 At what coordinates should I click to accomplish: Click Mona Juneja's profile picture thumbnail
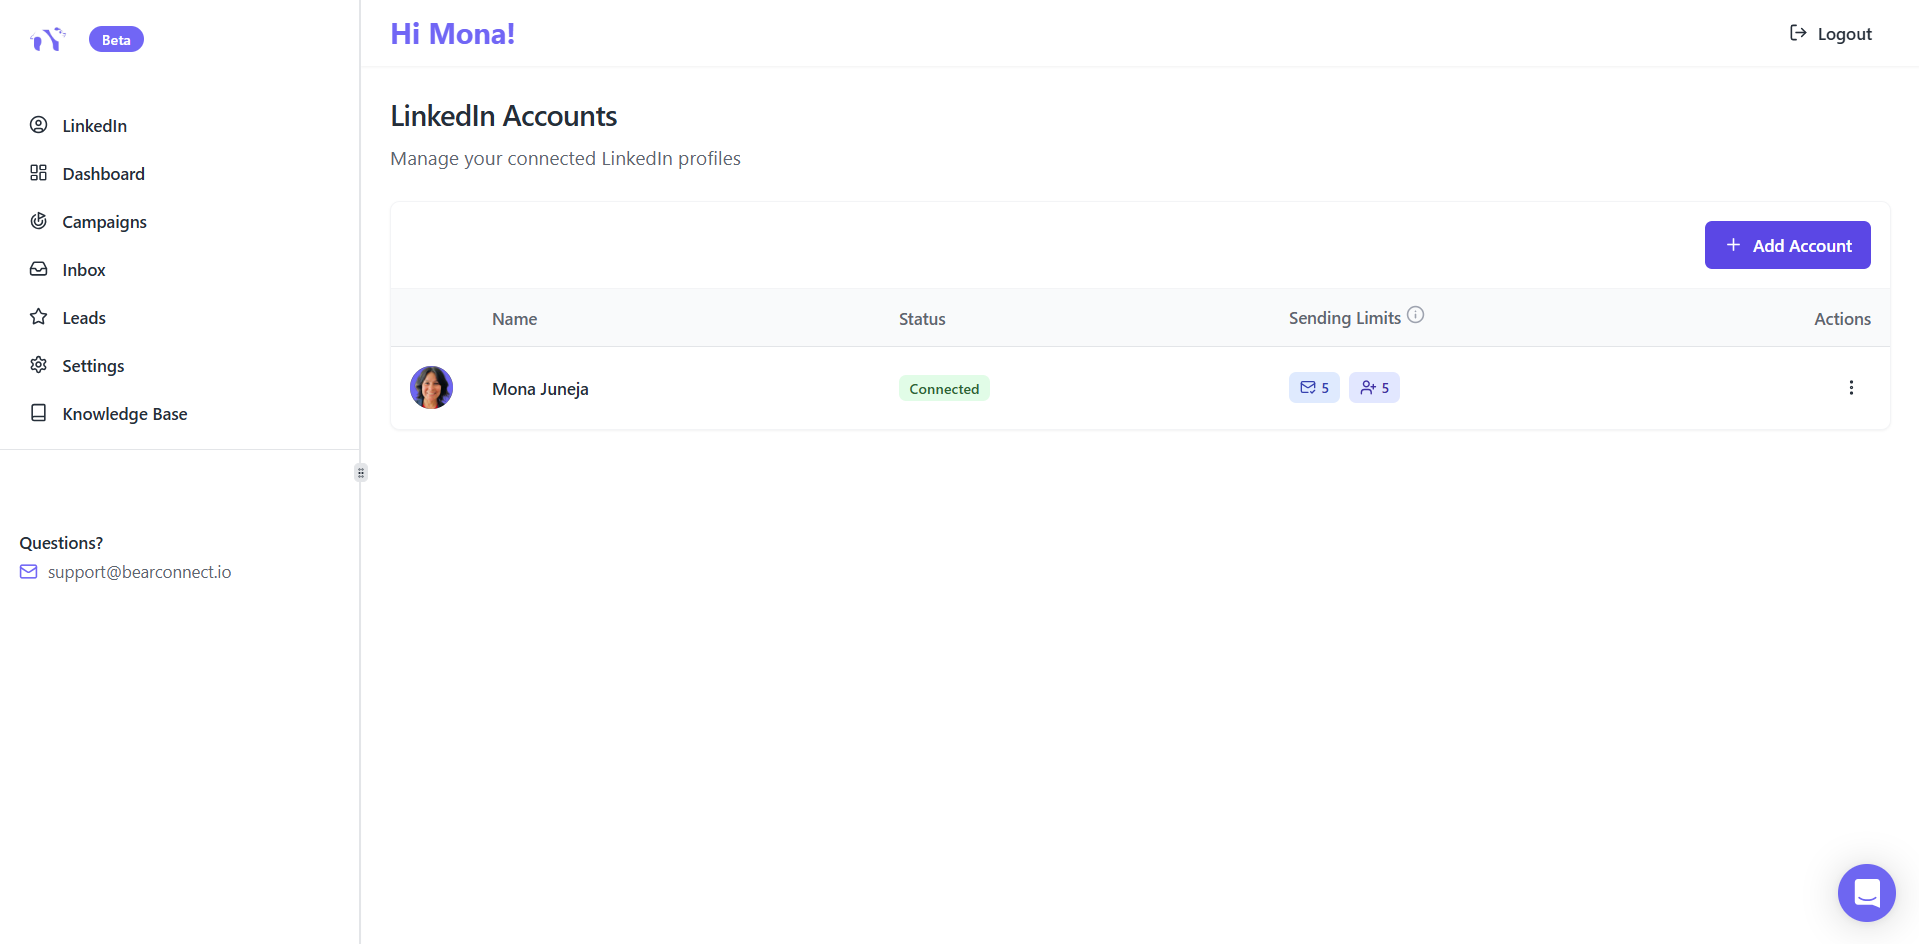click(430, 387)
